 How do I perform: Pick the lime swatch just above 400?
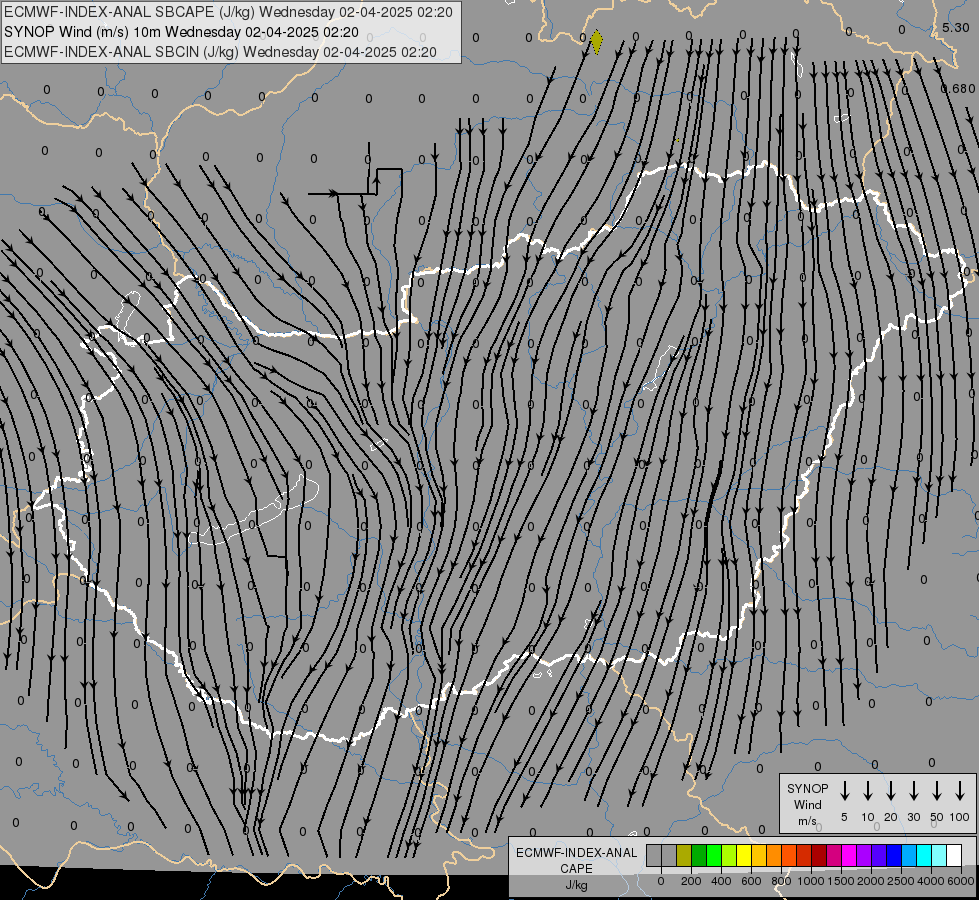729,855
